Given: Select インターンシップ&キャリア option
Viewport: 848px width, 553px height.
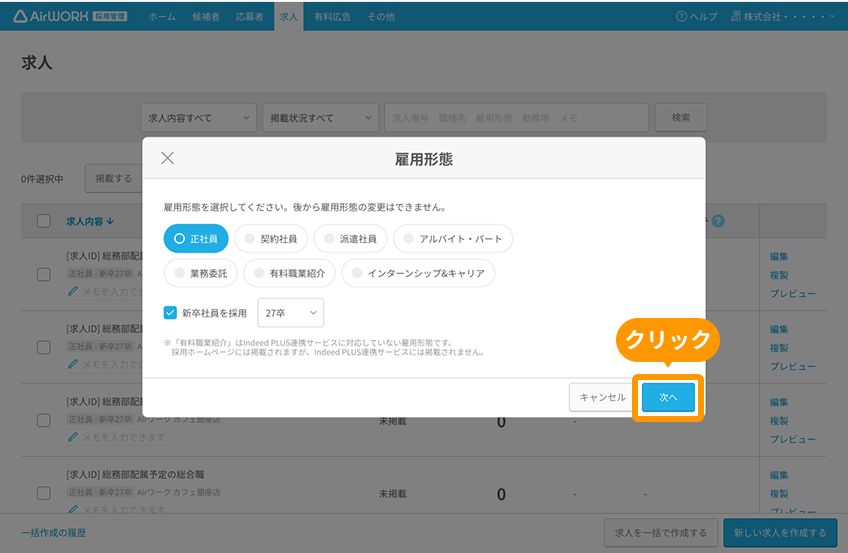Looking at the screenshot, I should pyautogui.click(x=418, y=273).
